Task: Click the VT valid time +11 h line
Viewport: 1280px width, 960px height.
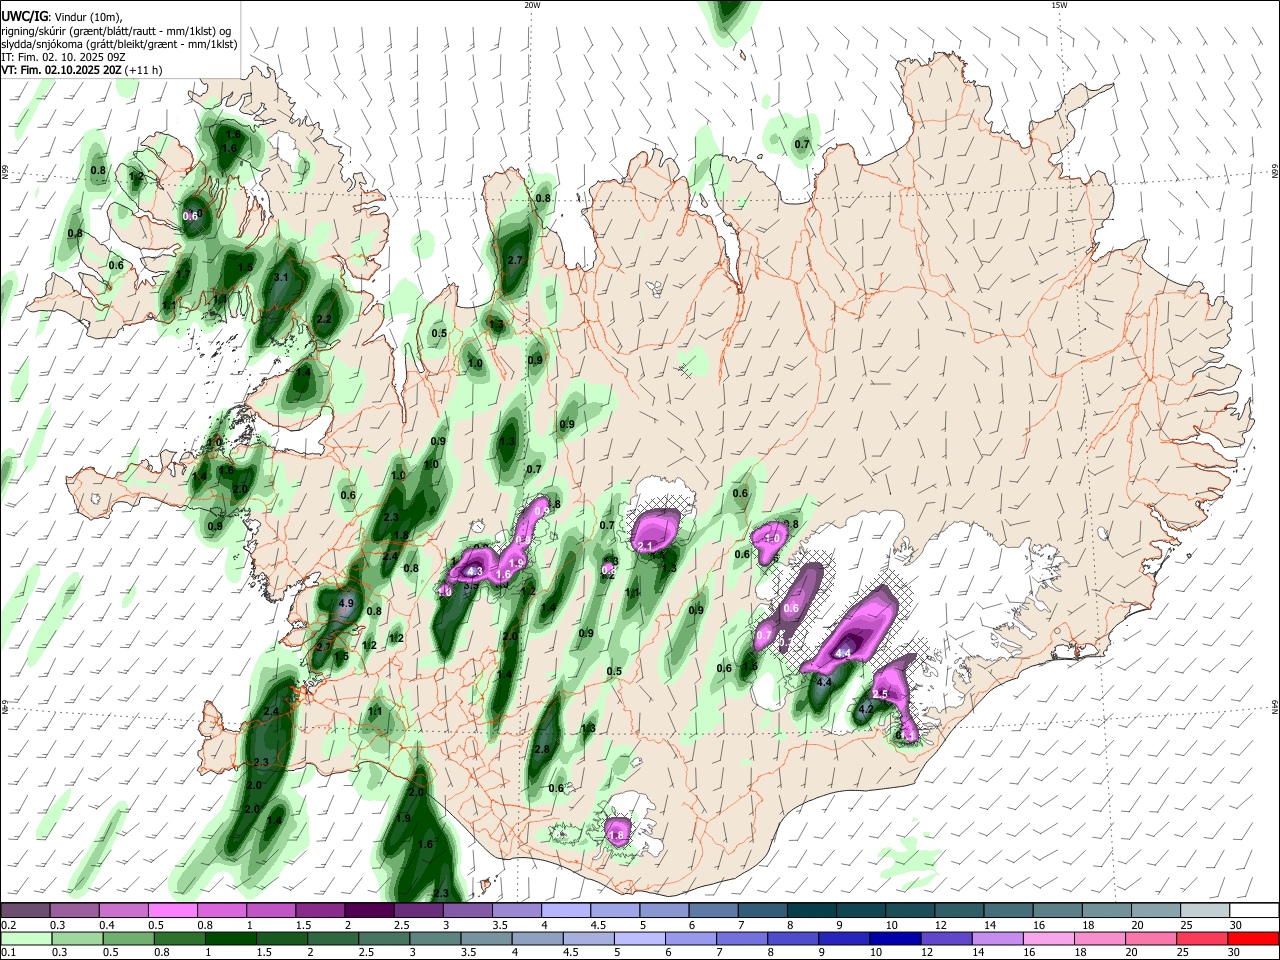Action: (82, 71)
